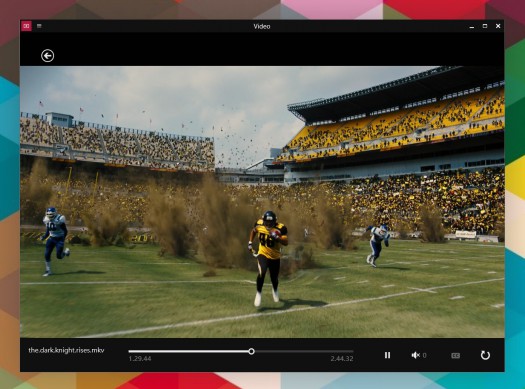The height and width of the screenshot is (389, 525).
Task: Unmute audio via the muted speaker icon
Action: click(416, 355)
